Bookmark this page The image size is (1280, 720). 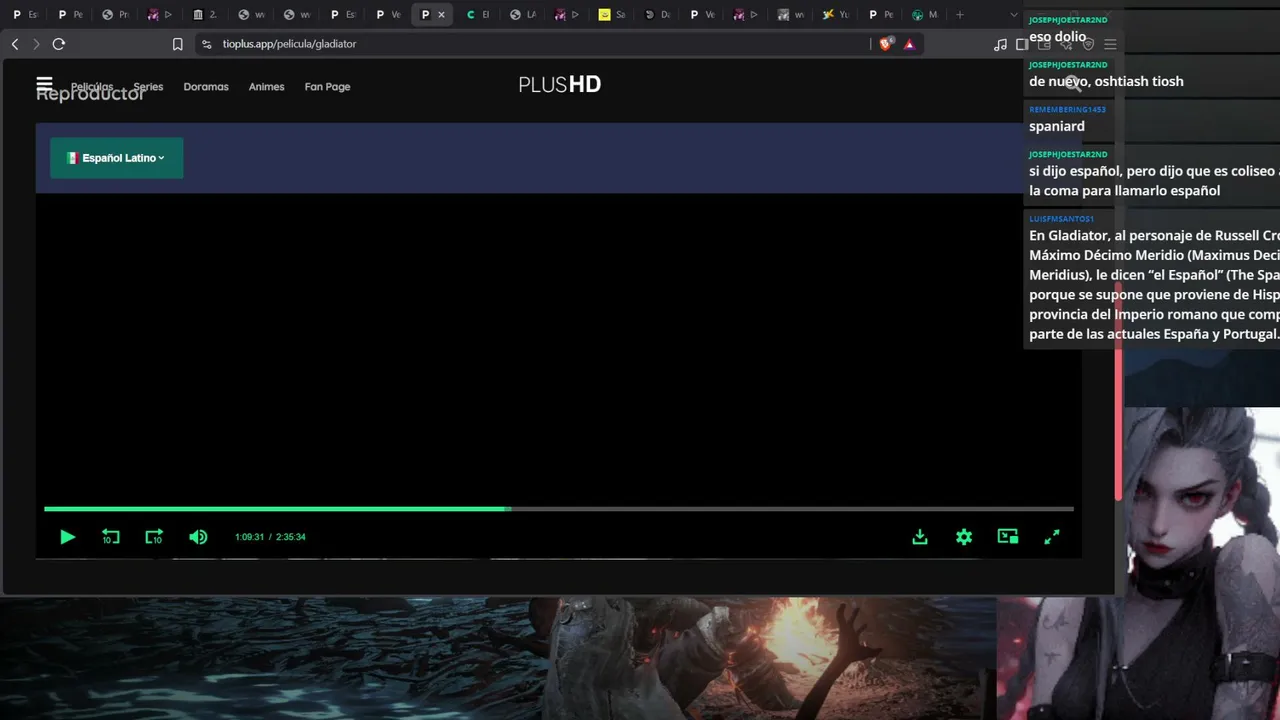[x=178, y=44]
